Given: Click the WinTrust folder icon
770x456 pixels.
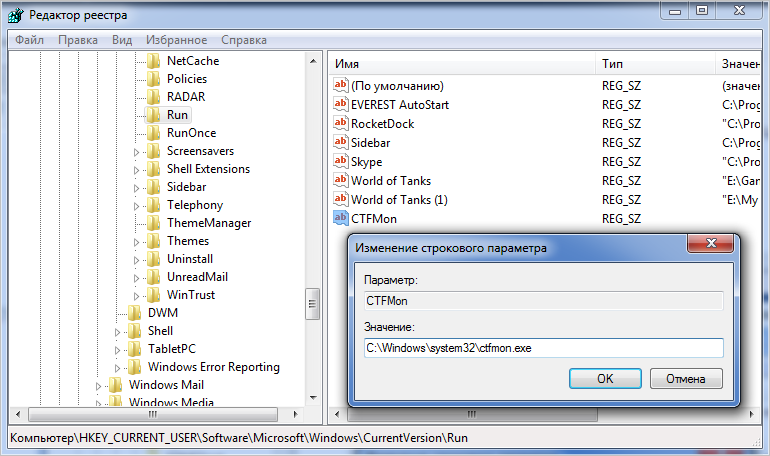Looking at the screenshot, I should tap(154, 295).
